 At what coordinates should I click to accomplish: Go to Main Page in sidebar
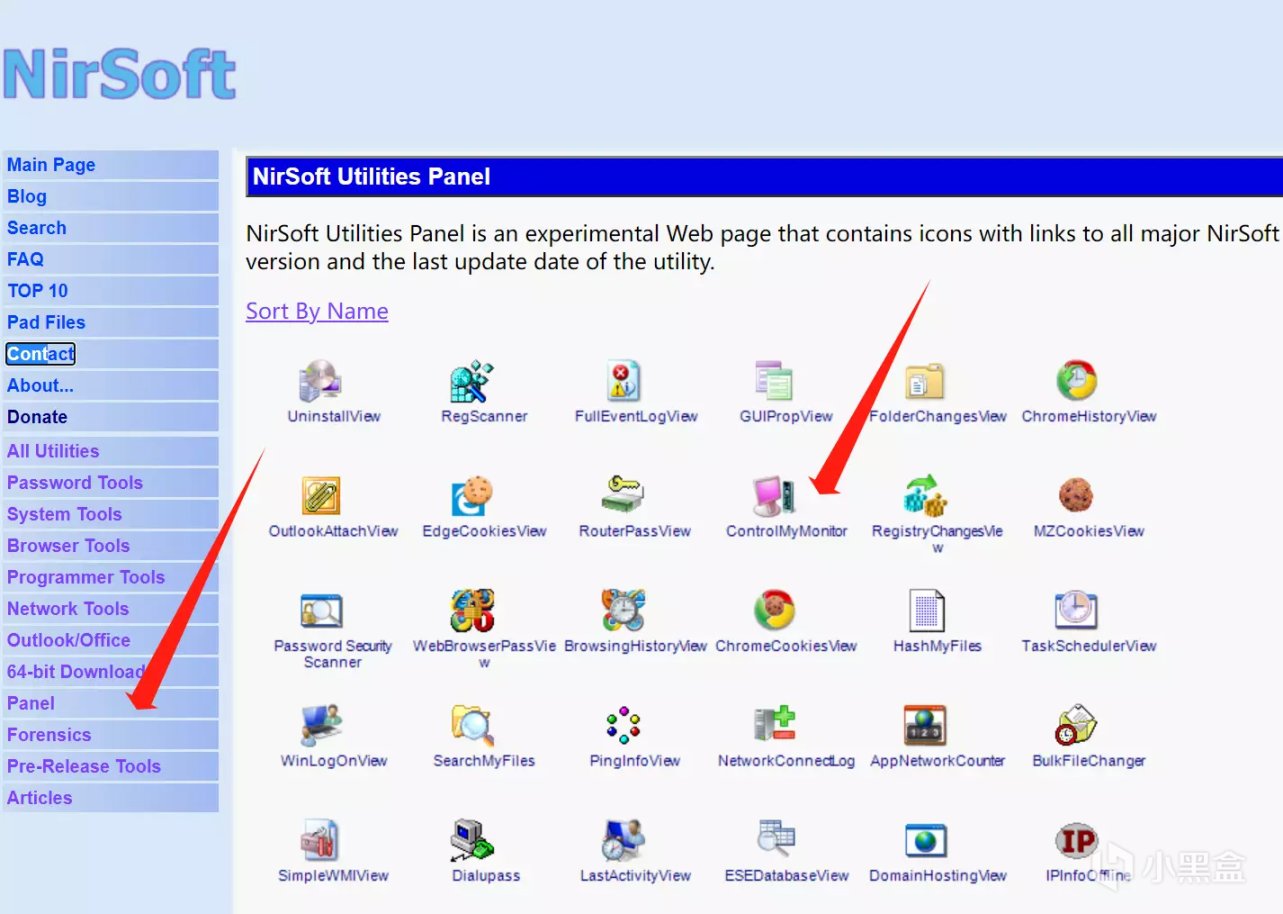[110, 165]
